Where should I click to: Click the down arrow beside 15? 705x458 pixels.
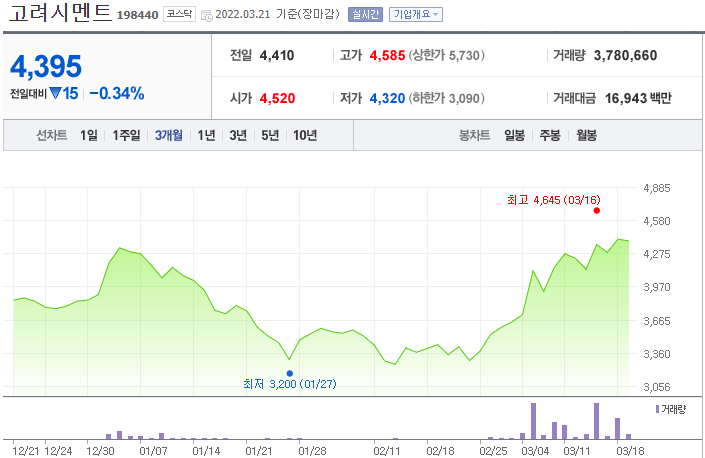[x=55, y=93]
